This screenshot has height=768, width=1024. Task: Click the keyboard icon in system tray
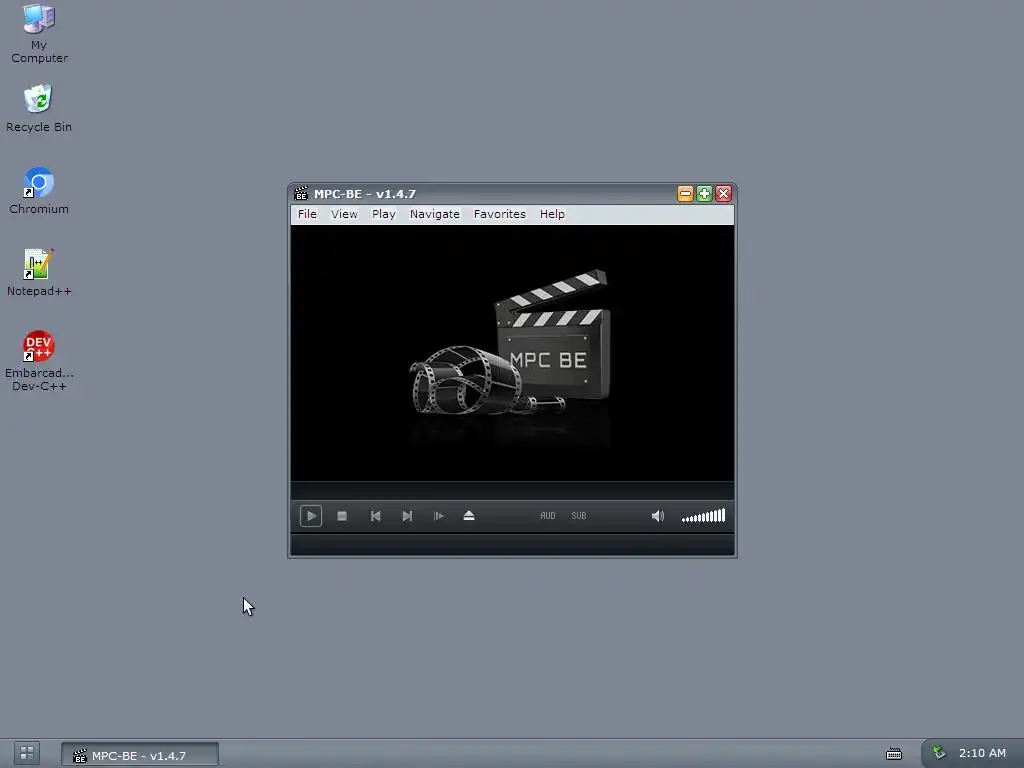click(x=894, y=754)
